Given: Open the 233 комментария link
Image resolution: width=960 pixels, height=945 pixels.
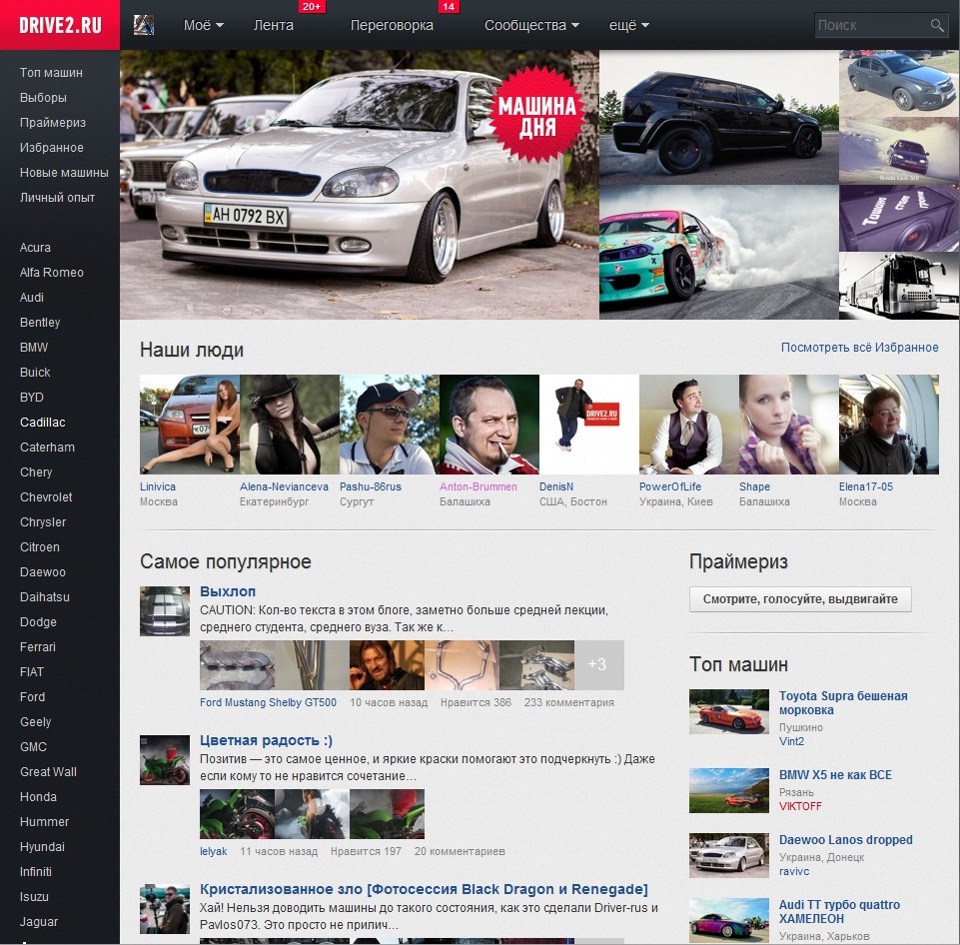Looking at the screenshot, I should coord(569,703).
